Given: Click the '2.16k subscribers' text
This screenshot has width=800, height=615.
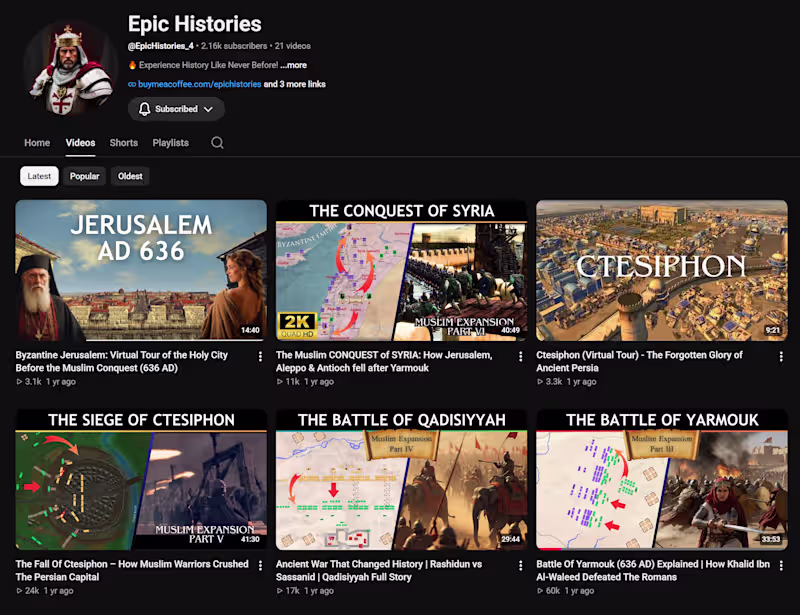Looking at the screenshot, I should tap(234, 46).
